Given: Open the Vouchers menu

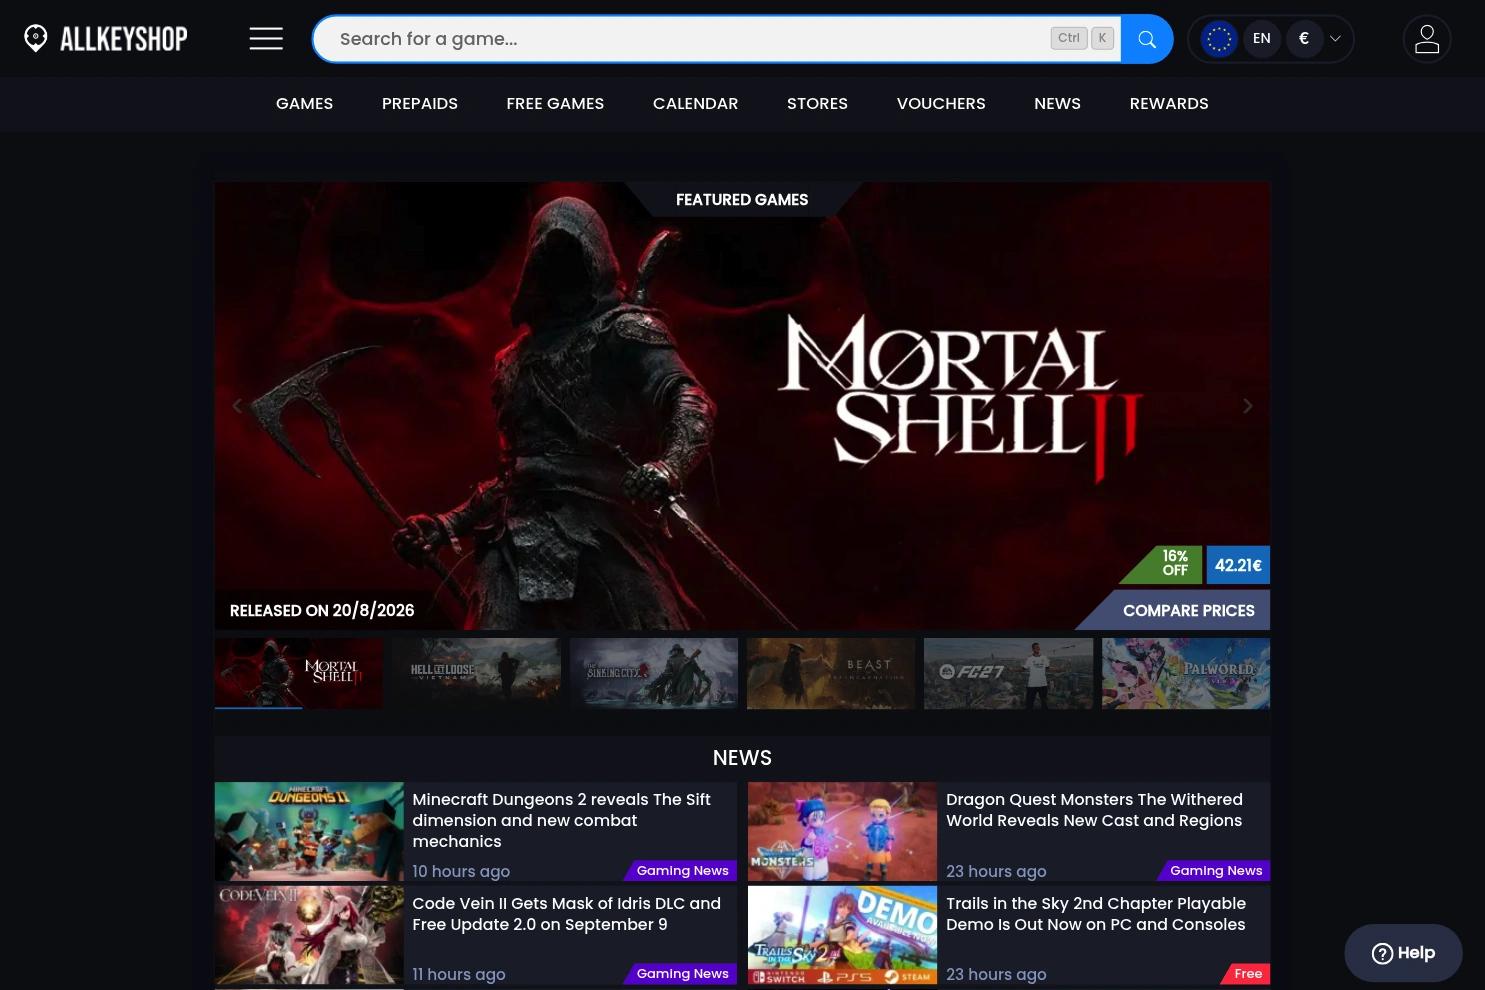Looking at the screenshot, I should (941, 104).
